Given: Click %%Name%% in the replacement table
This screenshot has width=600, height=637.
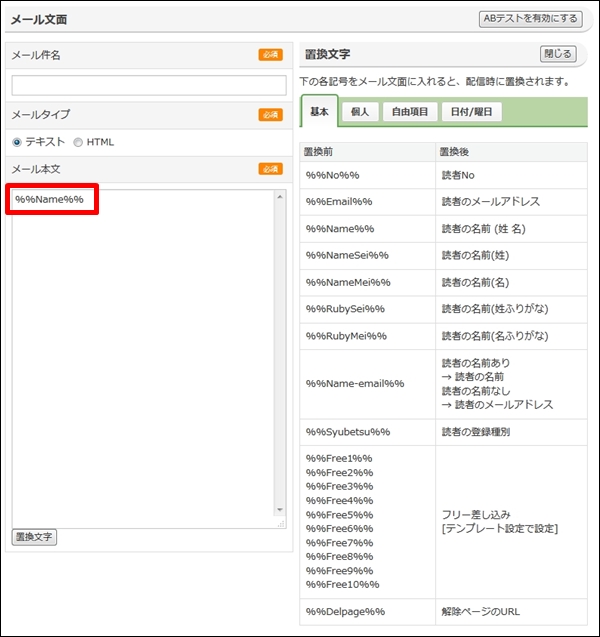Looking at the screenshot, I should tap(368, 229).
